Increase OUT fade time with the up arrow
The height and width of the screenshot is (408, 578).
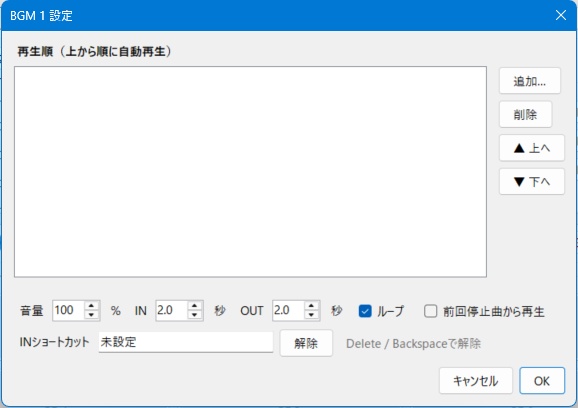pos(311,306)
